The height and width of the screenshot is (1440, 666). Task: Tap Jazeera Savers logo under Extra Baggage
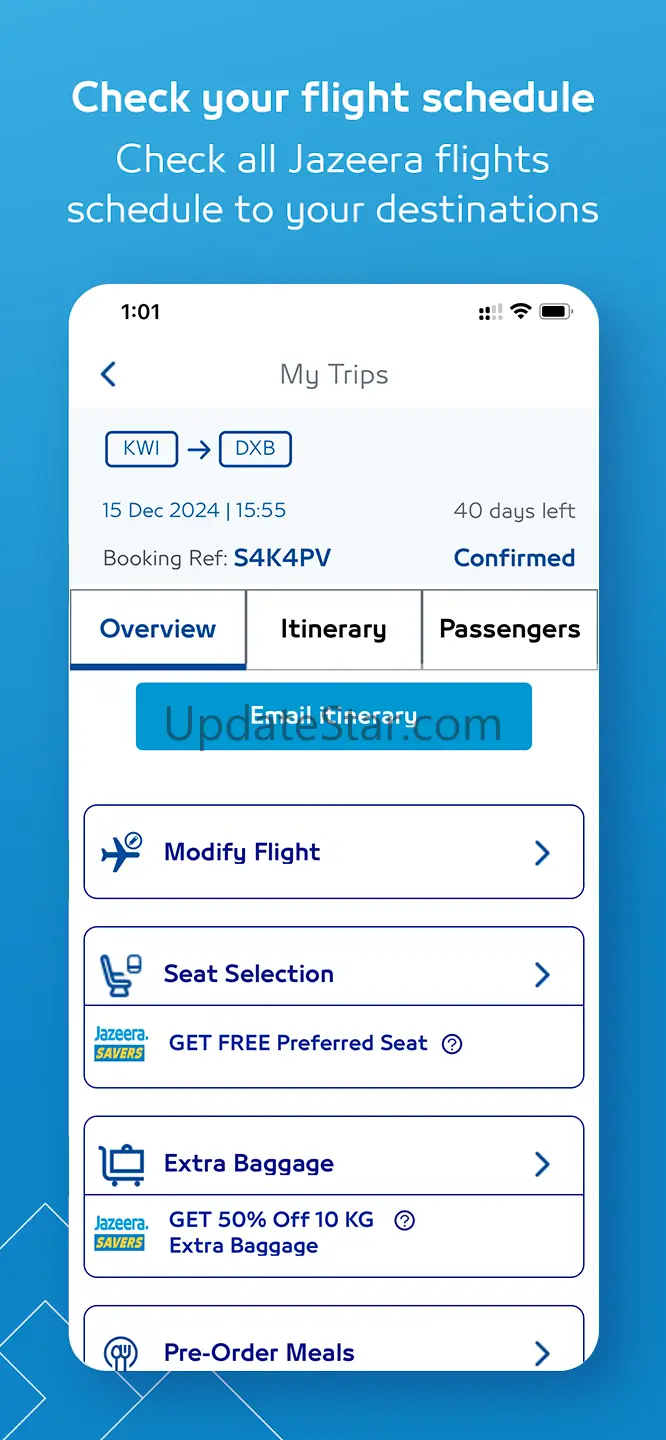(120, 1233)
